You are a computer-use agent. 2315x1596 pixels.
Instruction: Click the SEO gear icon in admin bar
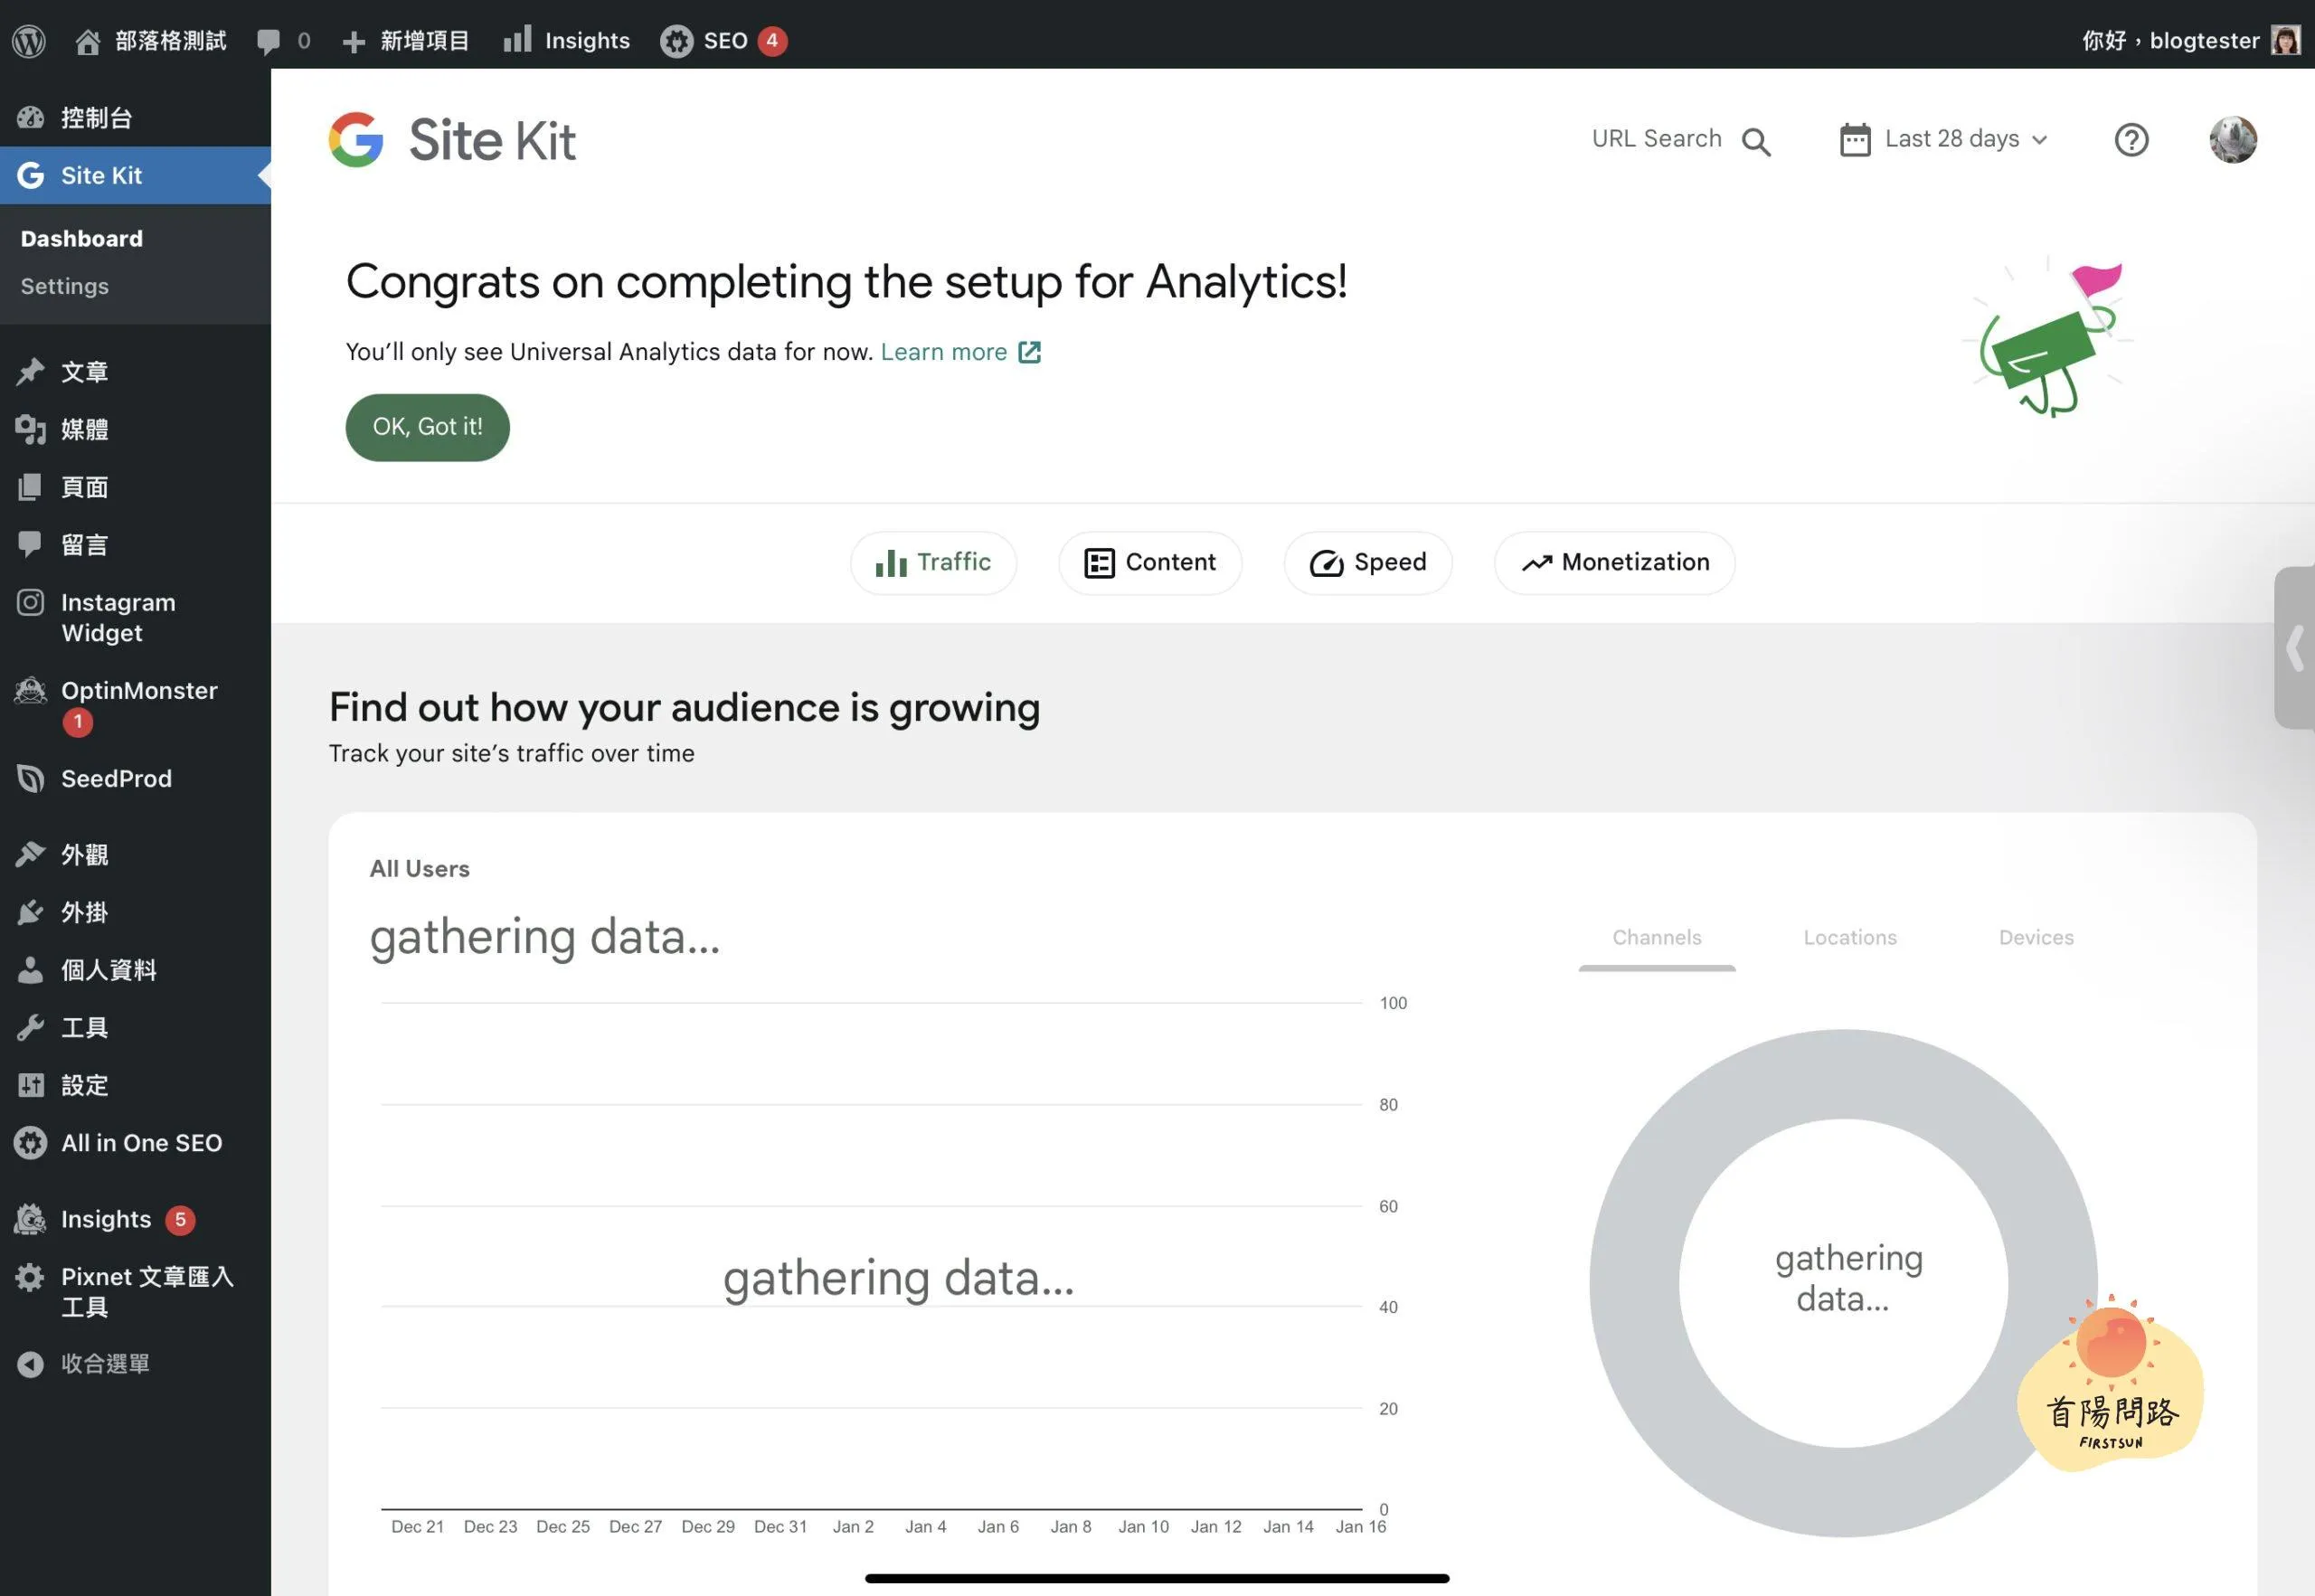pyautogui.click(x=676, y=41)
